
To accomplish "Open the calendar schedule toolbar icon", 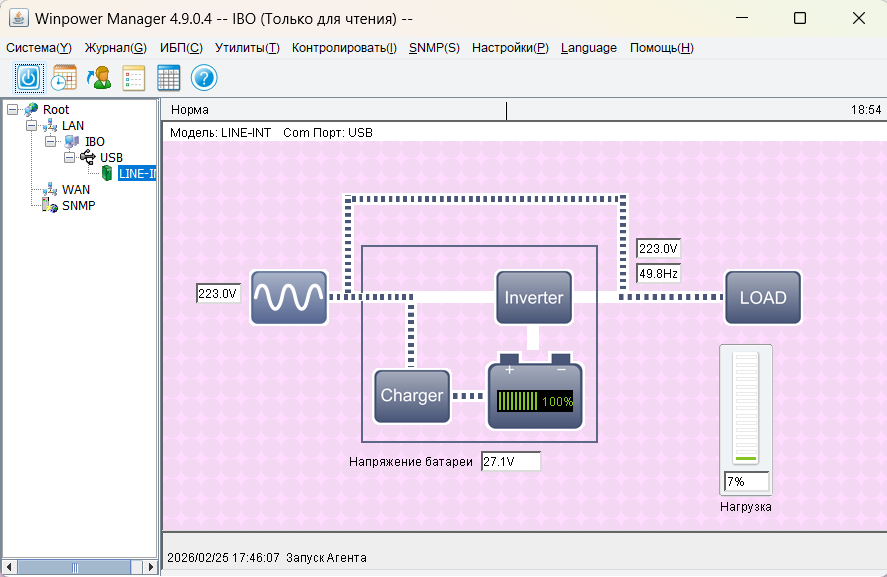I will pos(64,78).
